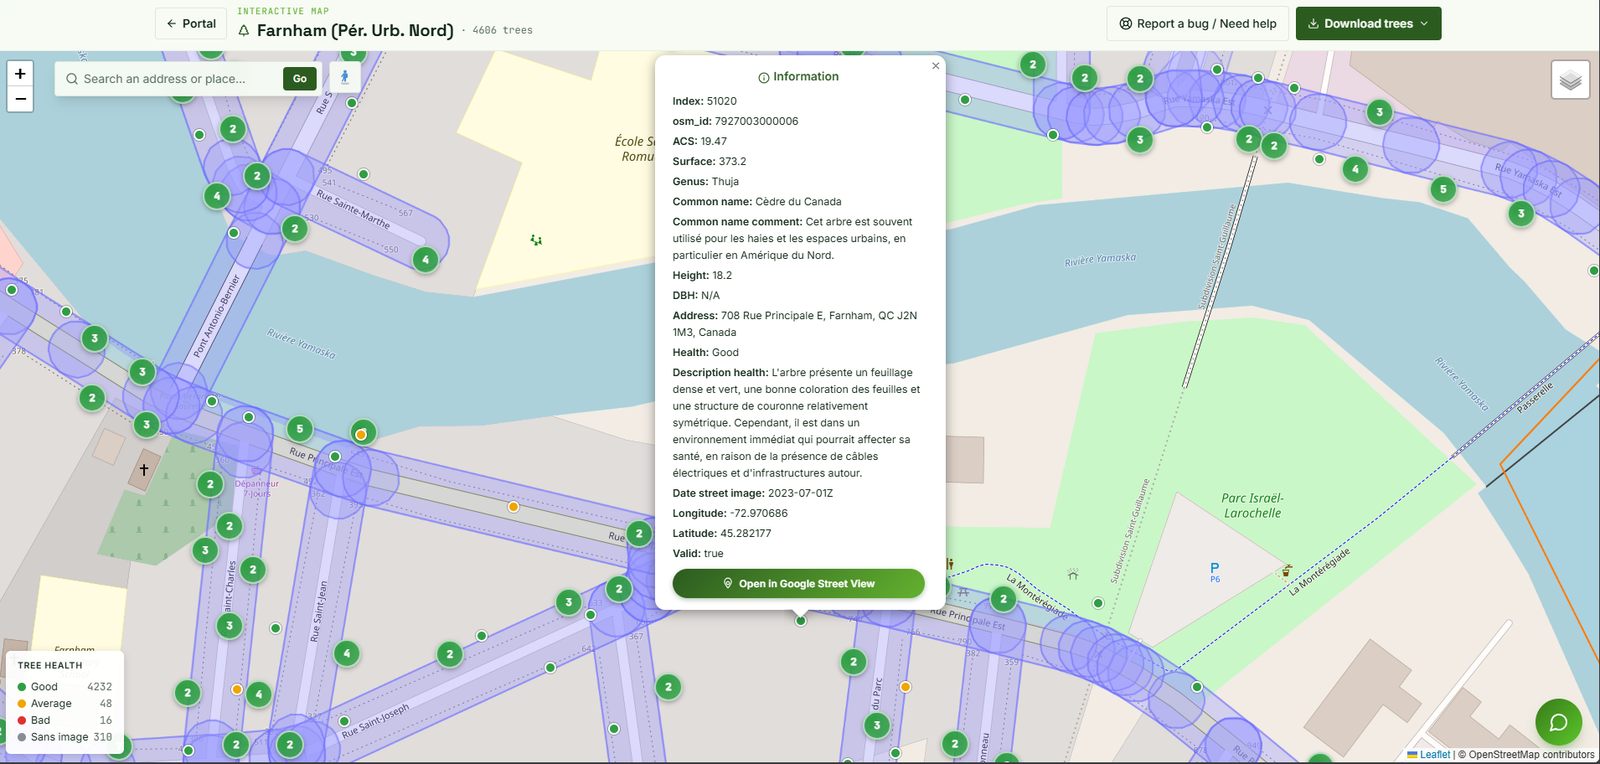
Task: Select the tree marker under the popup pointer
Action: [x=801, y=621]
